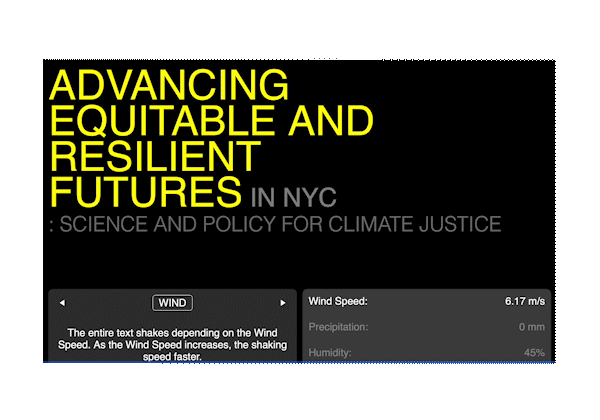The image size is (600, 420).
Task: Click the gray IN NYC text
Action: [298, 192]
